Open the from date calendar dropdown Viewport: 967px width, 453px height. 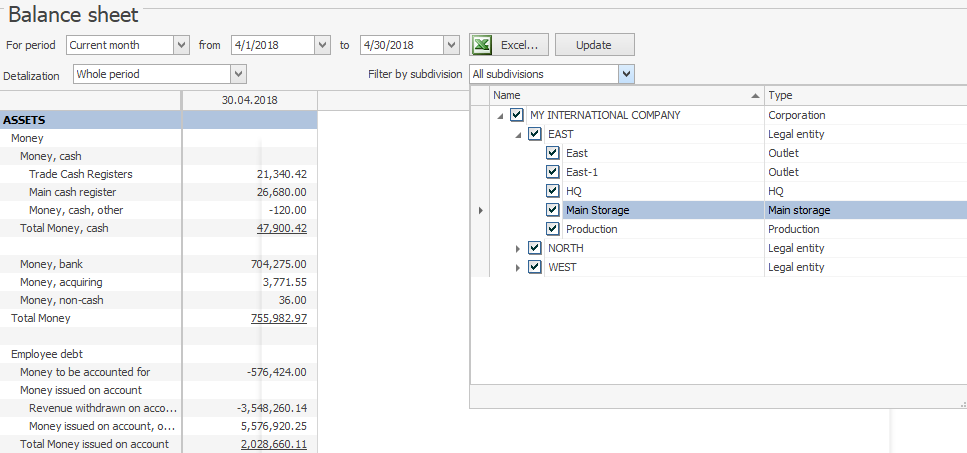pos(322,45)
